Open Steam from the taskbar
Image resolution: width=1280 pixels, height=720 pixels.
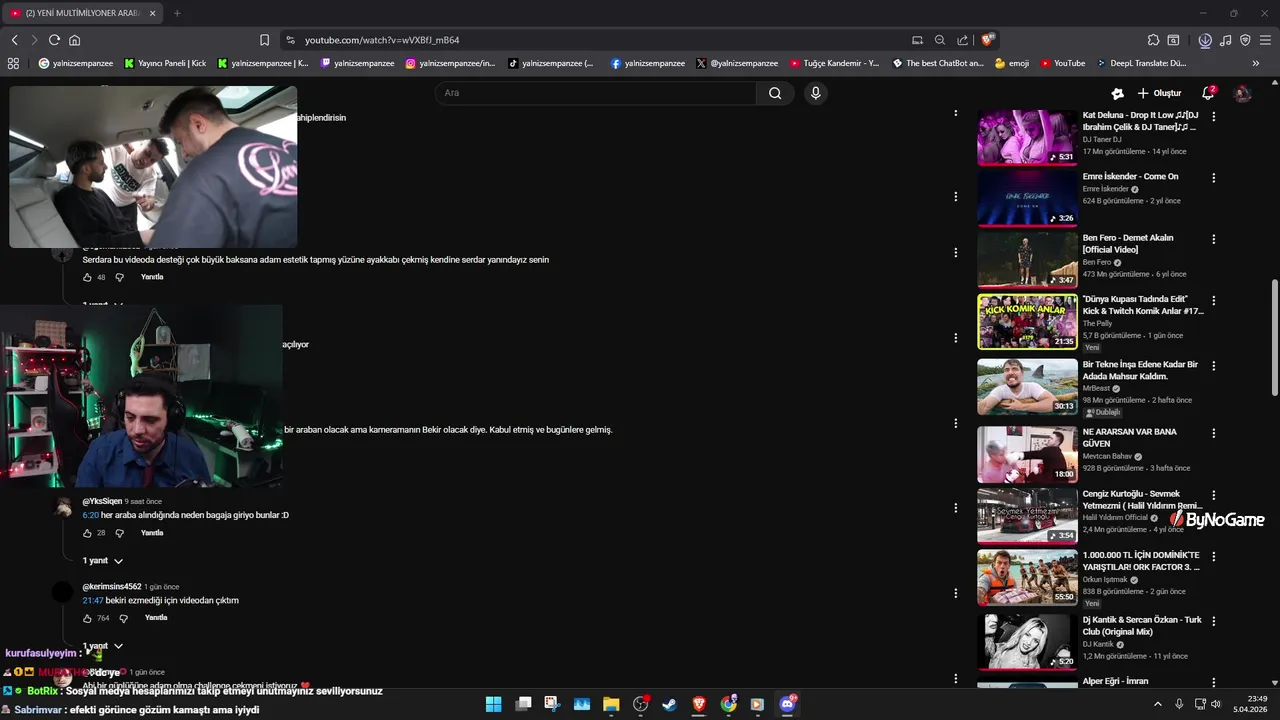(669, 704)
